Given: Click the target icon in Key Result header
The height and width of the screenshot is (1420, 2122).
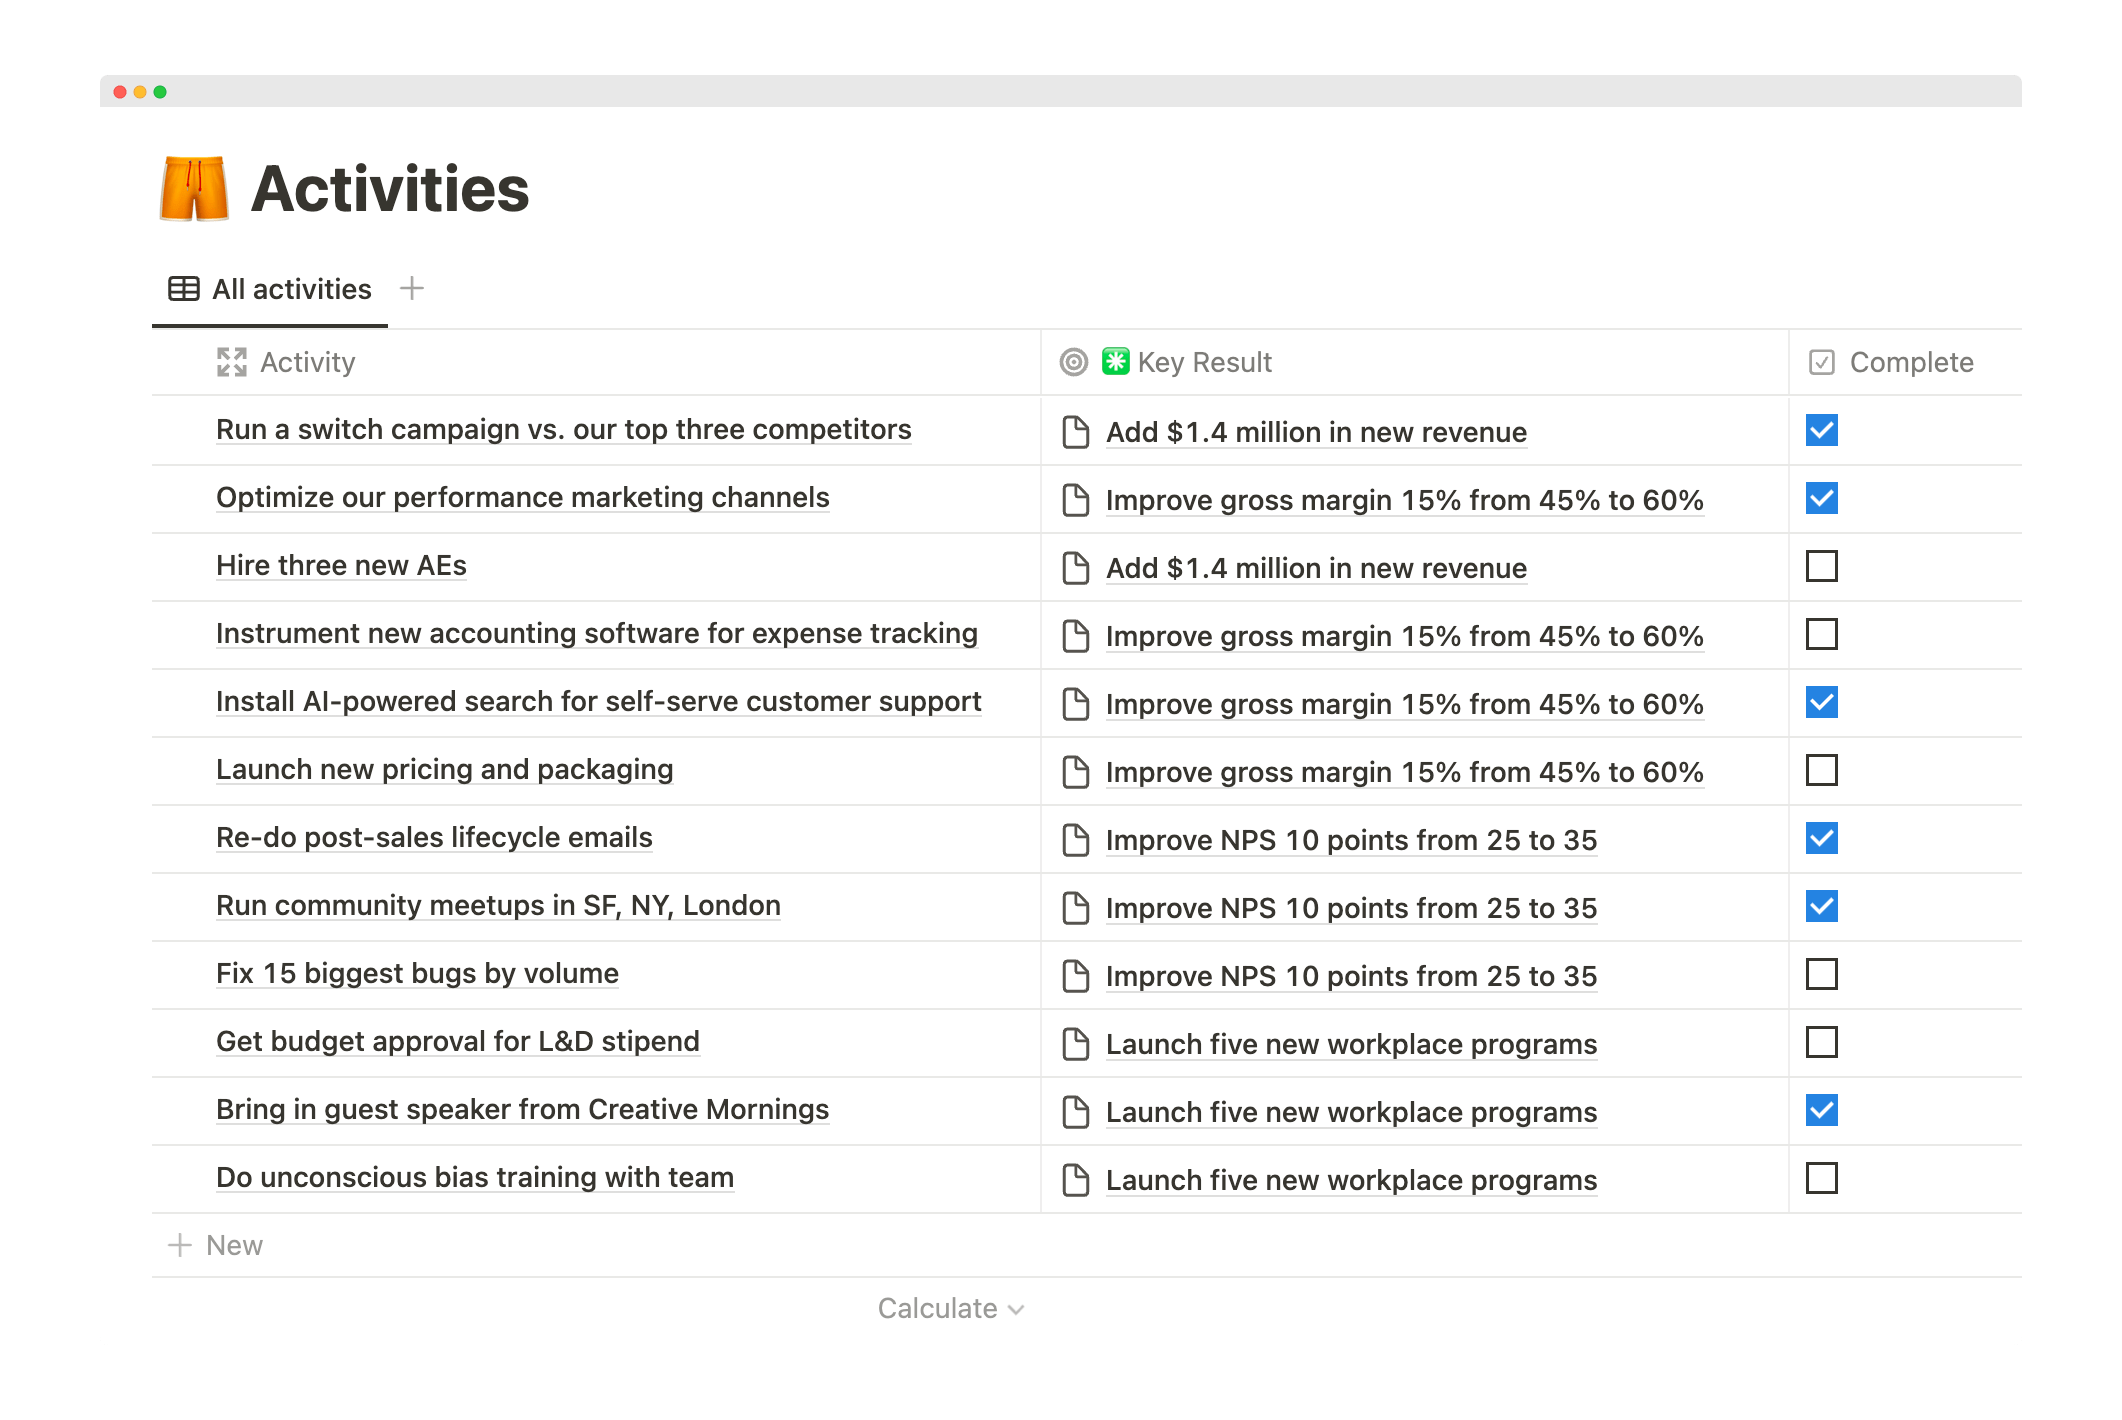Looking at the screenshot, I should [1074, 362].
